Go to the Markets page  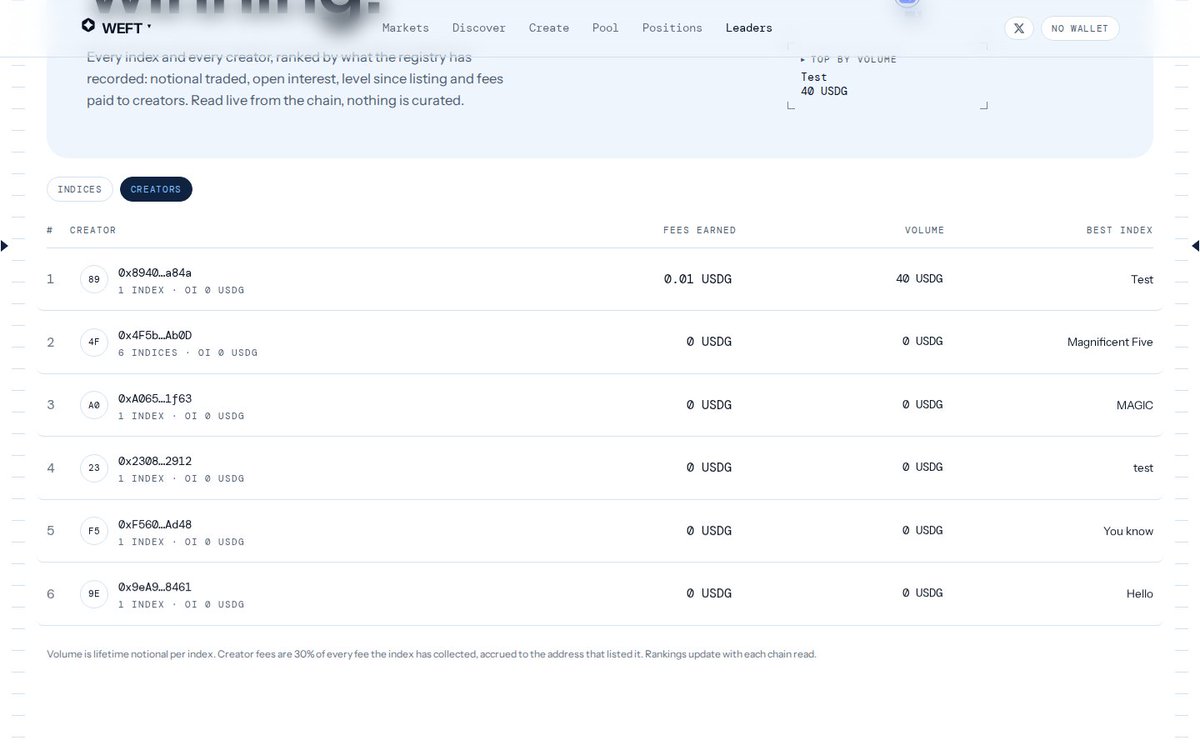pyautogui.click(x=405, y=28)
